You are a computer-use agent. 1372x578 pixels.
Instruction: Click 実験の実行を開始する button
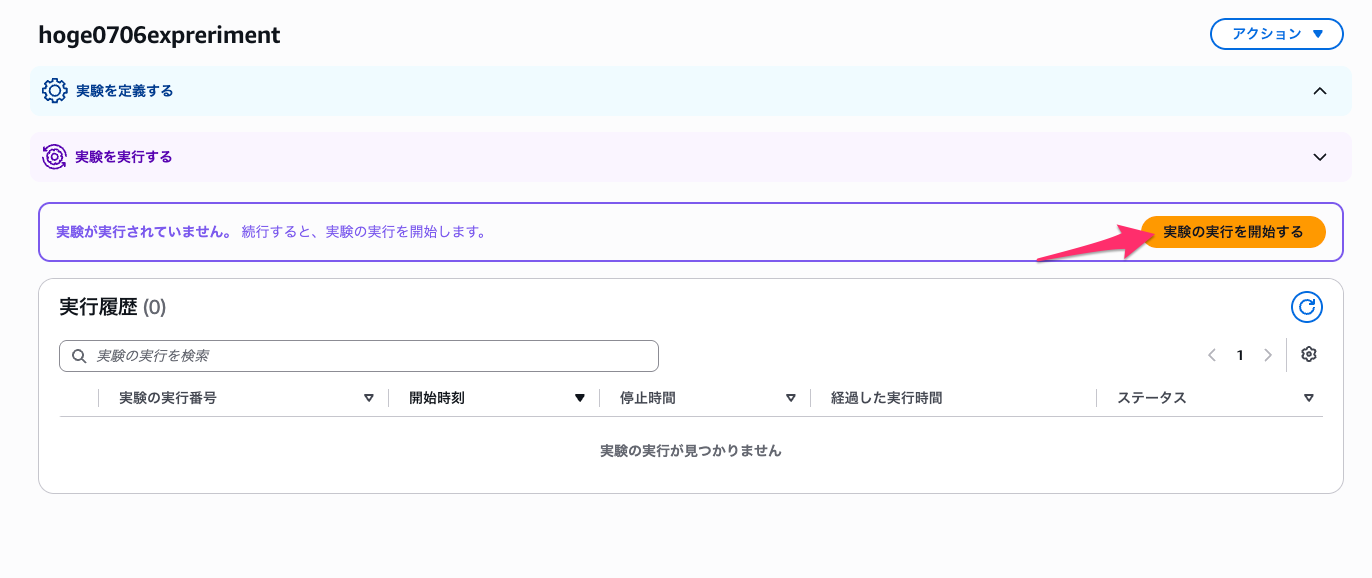(1233, 232)
